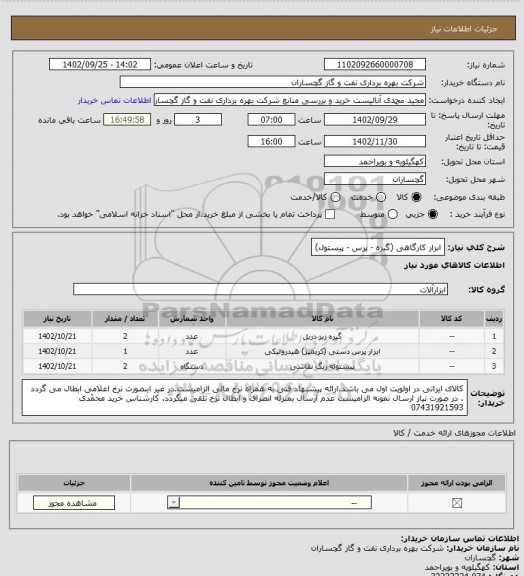
Task: Click the گروه کالا field ابزارآلات
Action: click(x=260, y=289)
